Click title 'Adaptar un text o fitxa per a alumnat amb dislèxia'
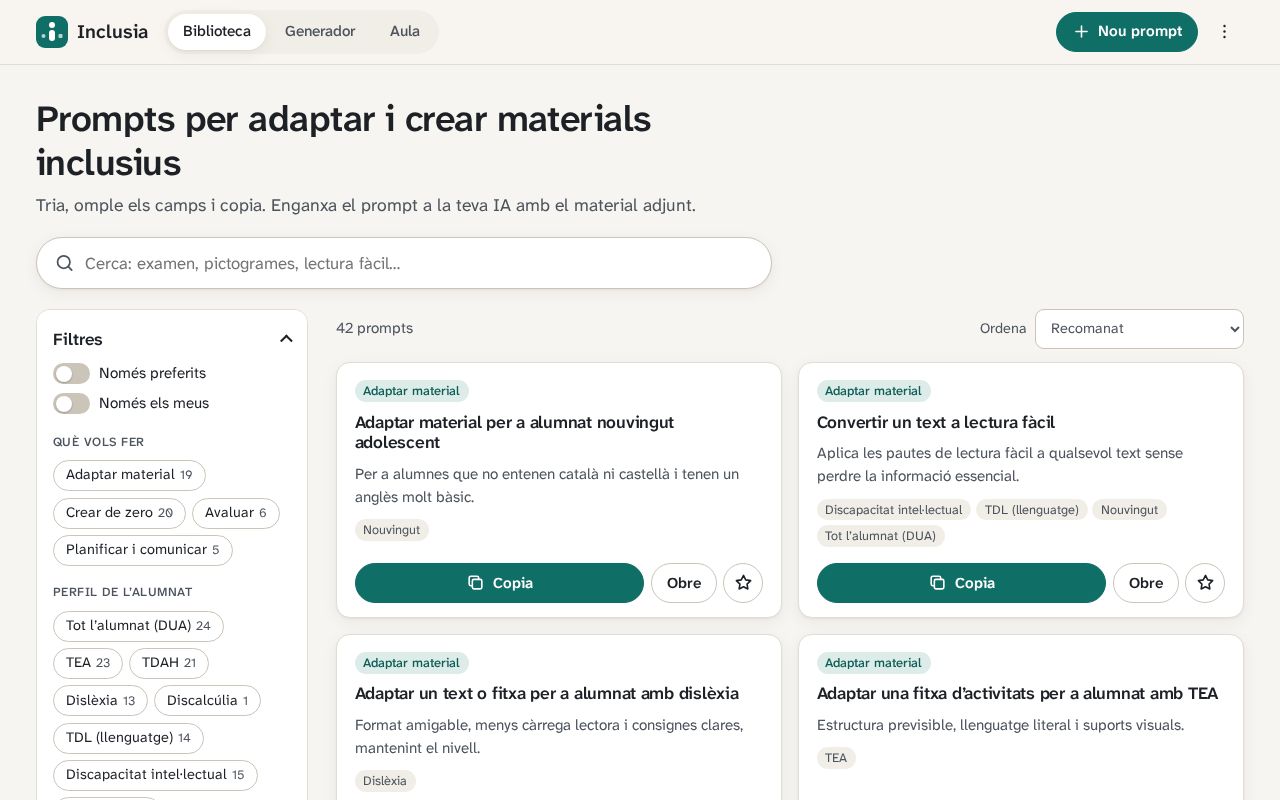 (547, 694)
